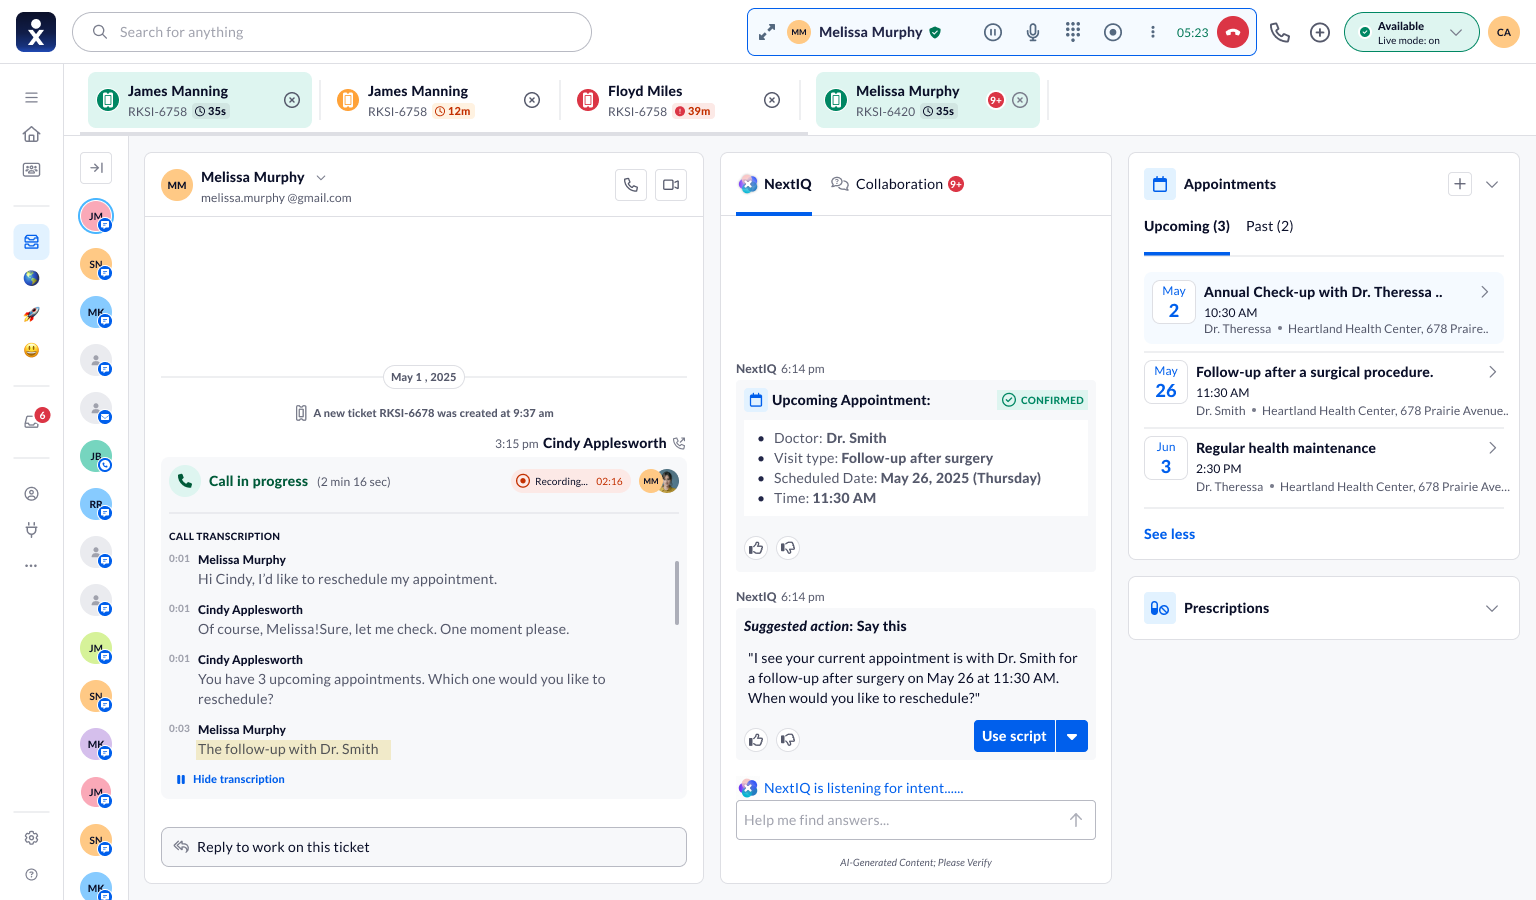
Task: Add a new appointment with the plus icon
Action: tap(1460, 184)
